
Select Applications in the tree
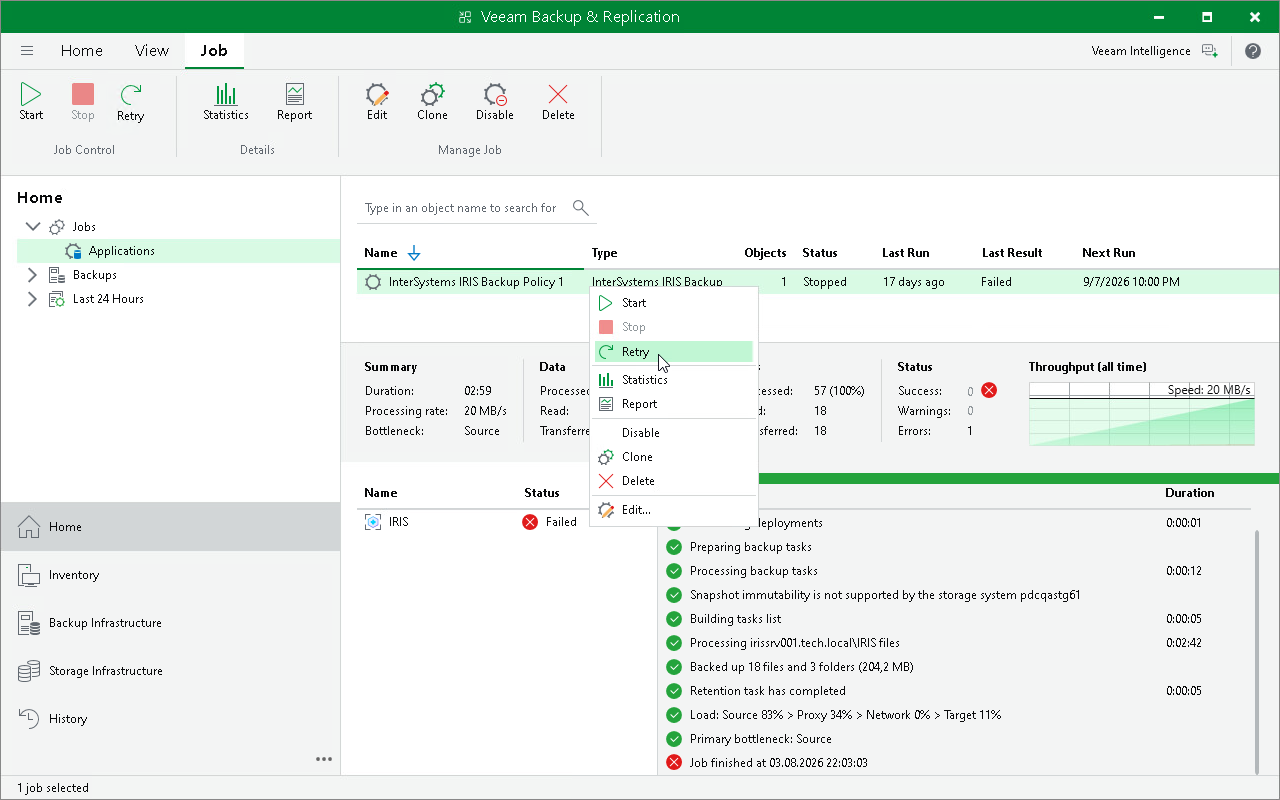[121, 251]
